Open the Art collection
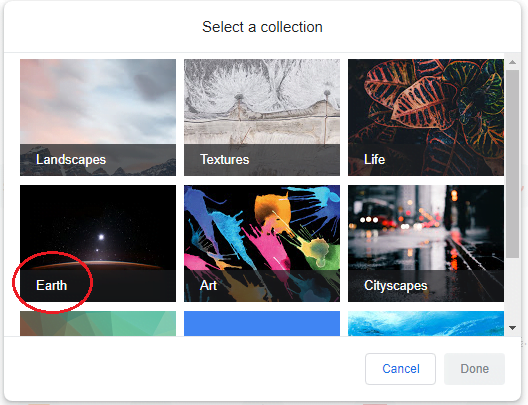Viewport: 528px width, 405px height. [x=262, y=243]
